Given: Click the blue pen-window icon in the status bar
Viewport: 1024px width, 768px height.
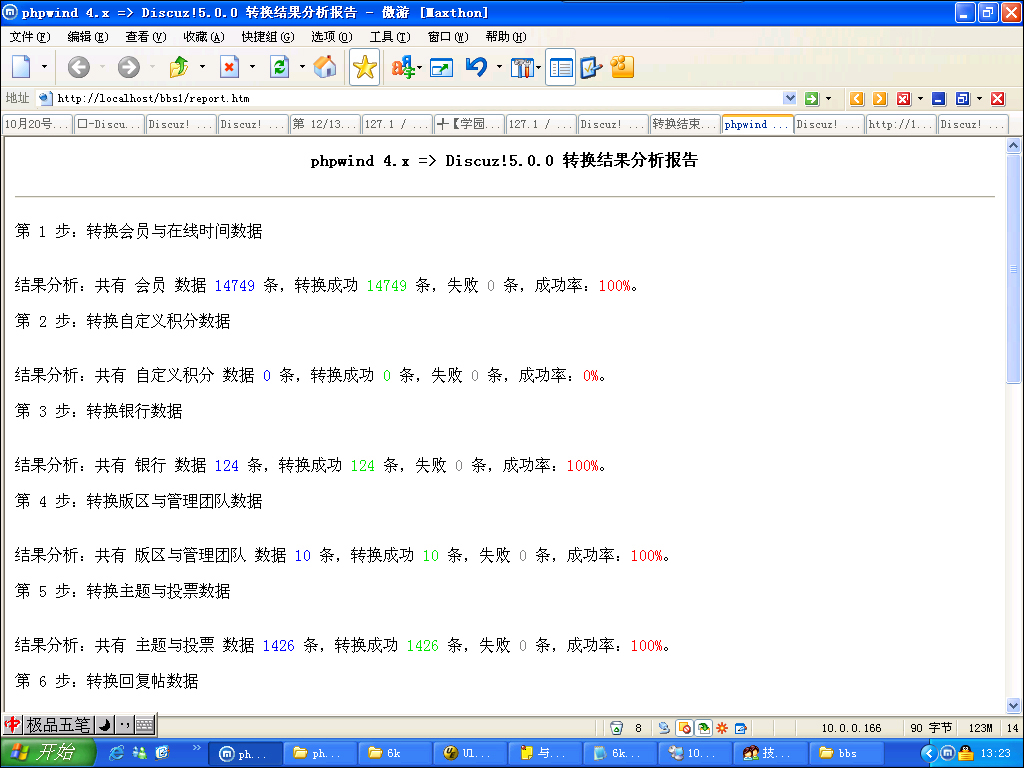Looking at the screenshot, I should [740, 728].
